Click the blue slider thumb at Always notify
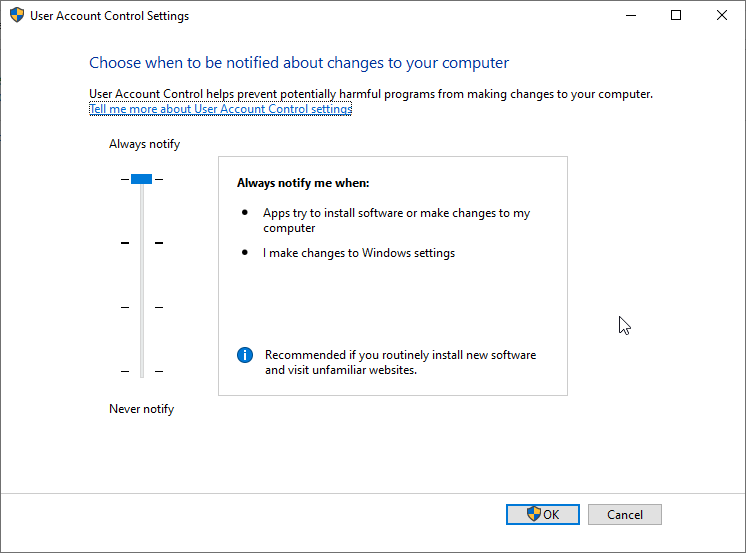The image size is (746, 553). pos(141,179)
